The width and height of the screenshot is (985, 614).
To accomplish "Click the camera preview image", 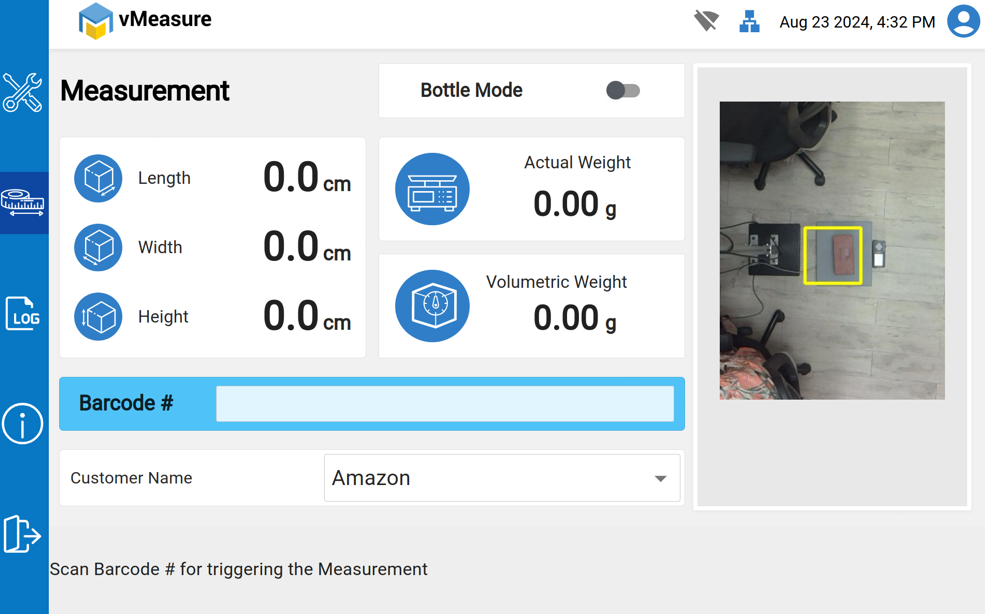I will click(832, 250).
